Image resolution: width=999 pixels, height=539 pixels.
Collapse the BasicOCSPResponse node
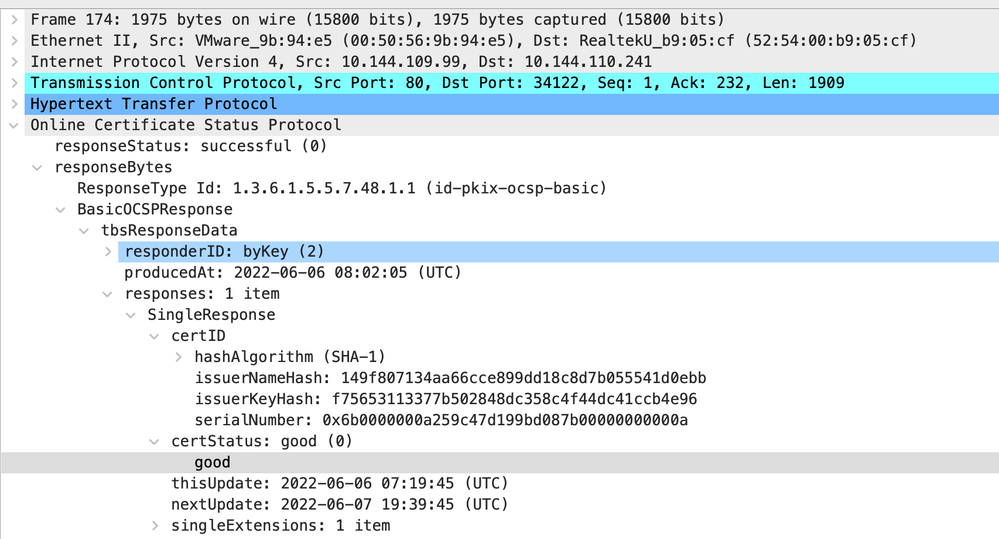(60, 209)
